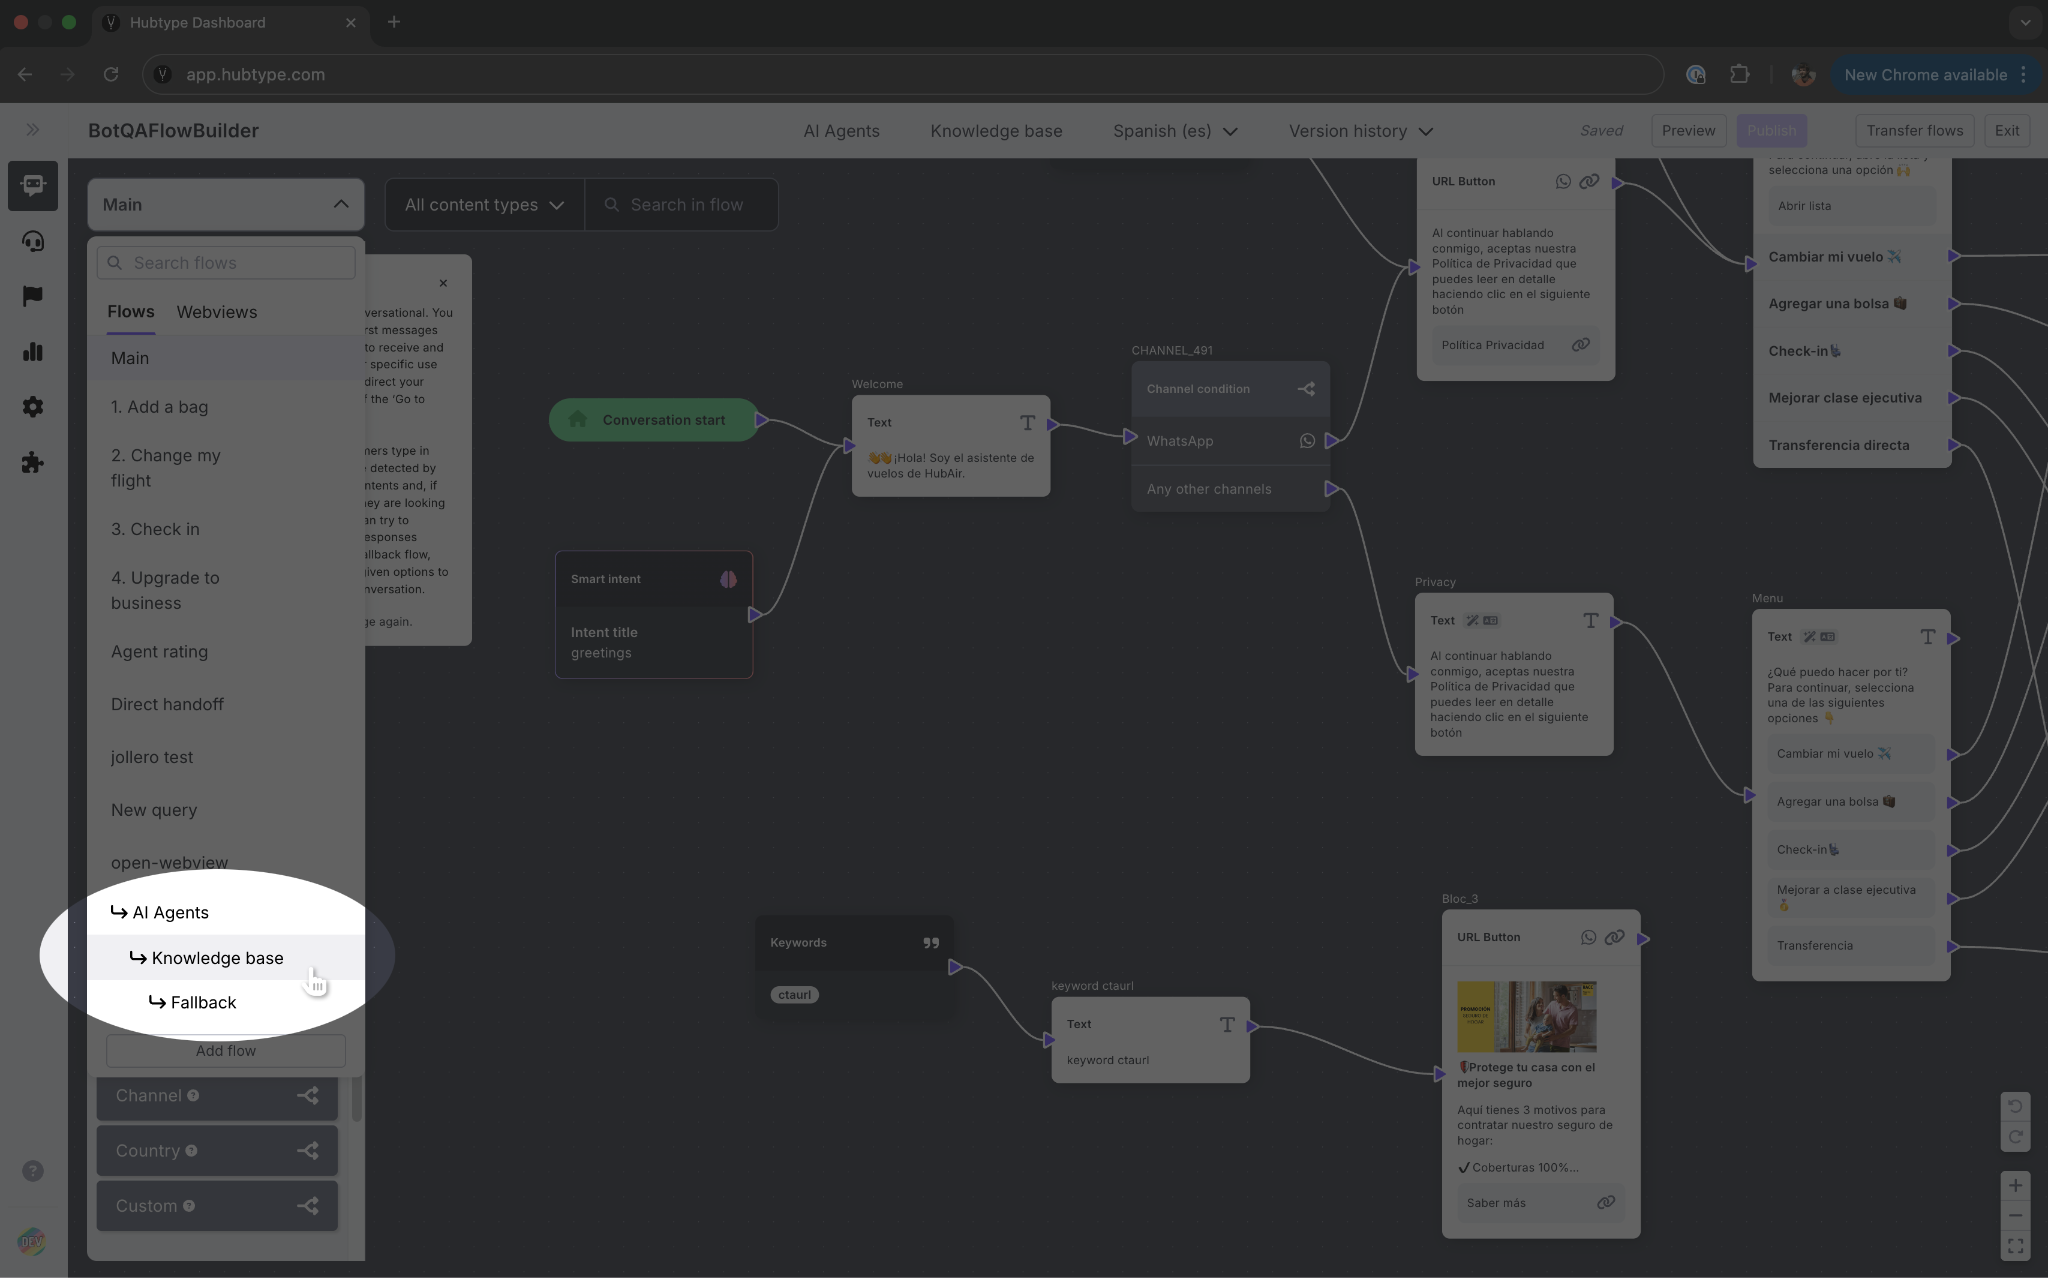Viewport: 2048px width, 1278px height.
Task: Expand the left sidebar with double chevron
Action: click(x=33, y=130)
